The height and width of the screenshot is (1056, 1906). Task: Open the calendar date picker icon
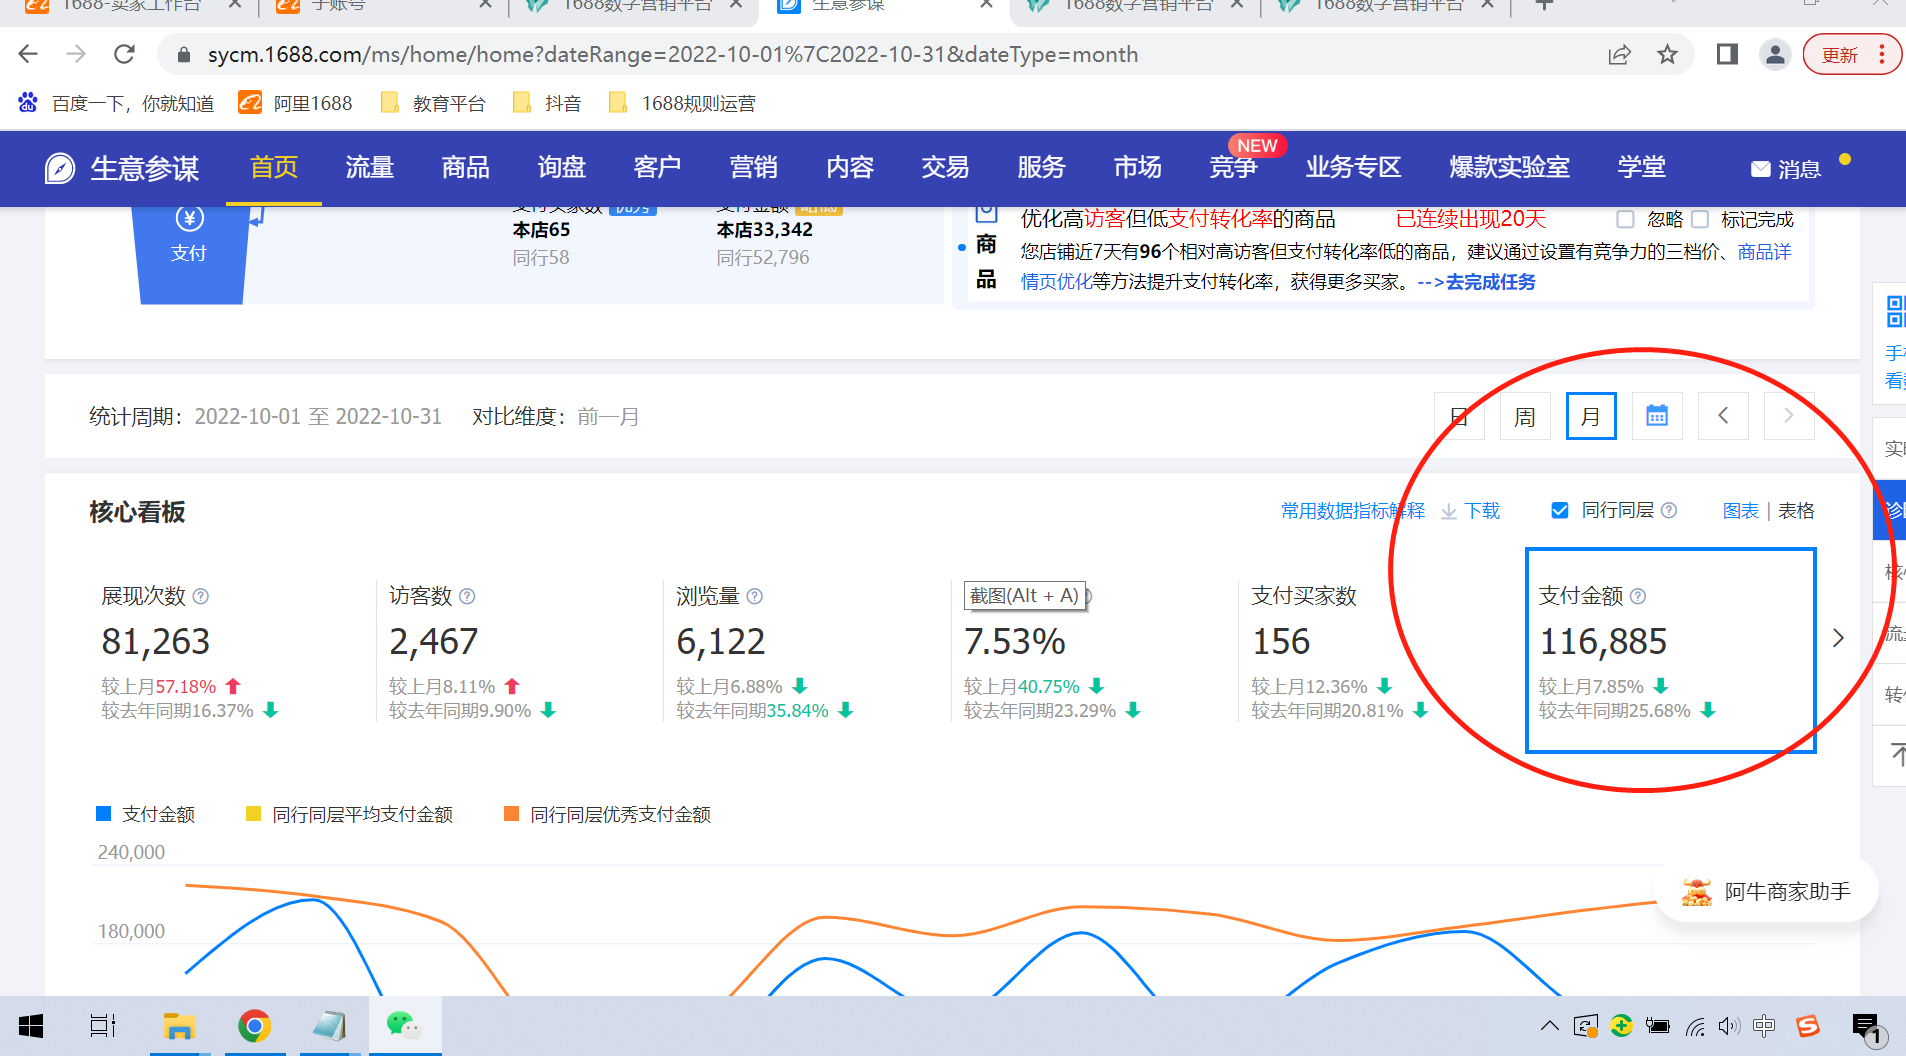coord(1656,416)
